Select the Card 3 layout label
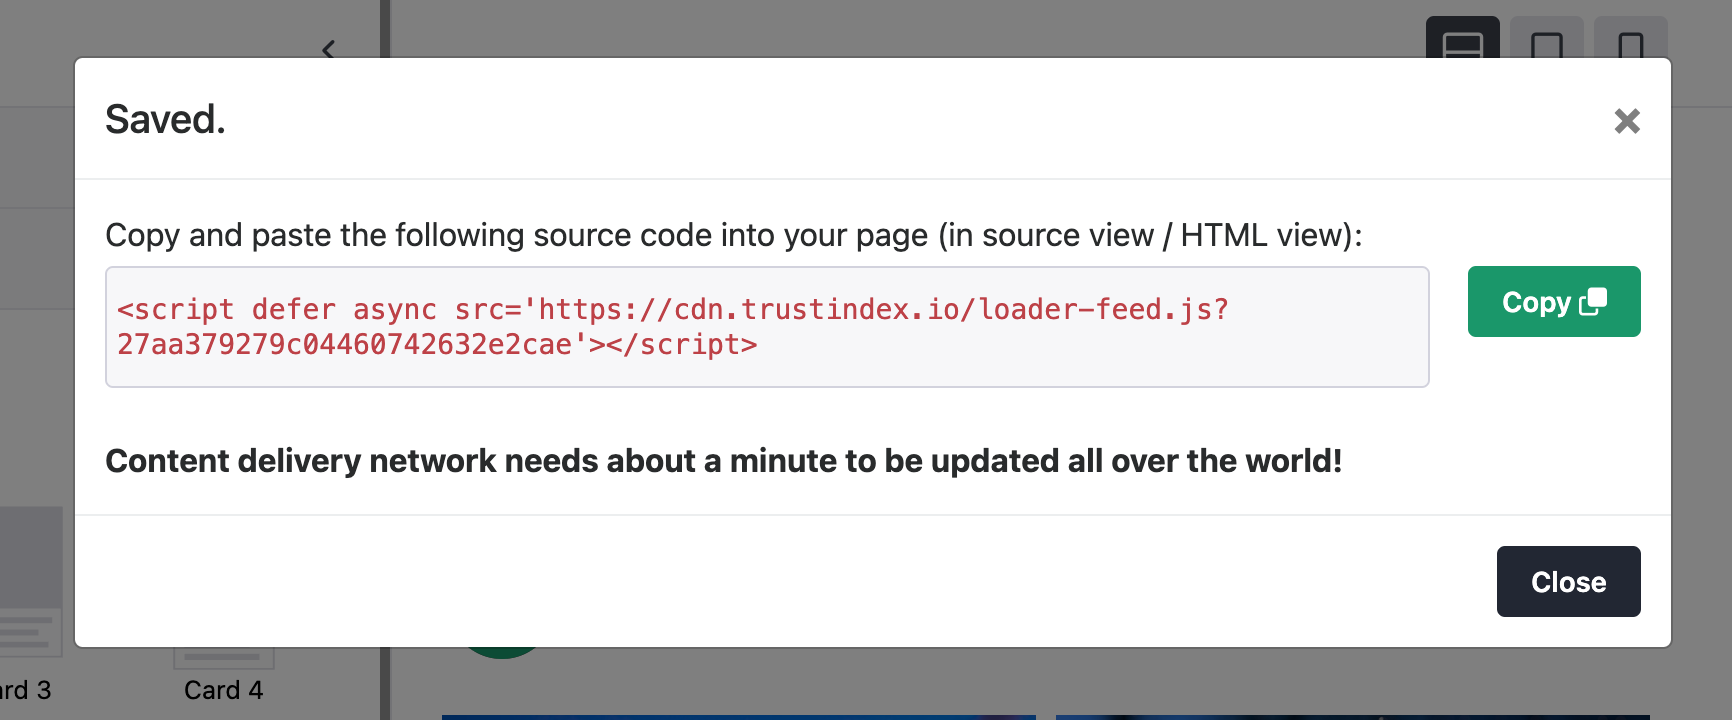Screen dimensions: 1732x720 26,690
